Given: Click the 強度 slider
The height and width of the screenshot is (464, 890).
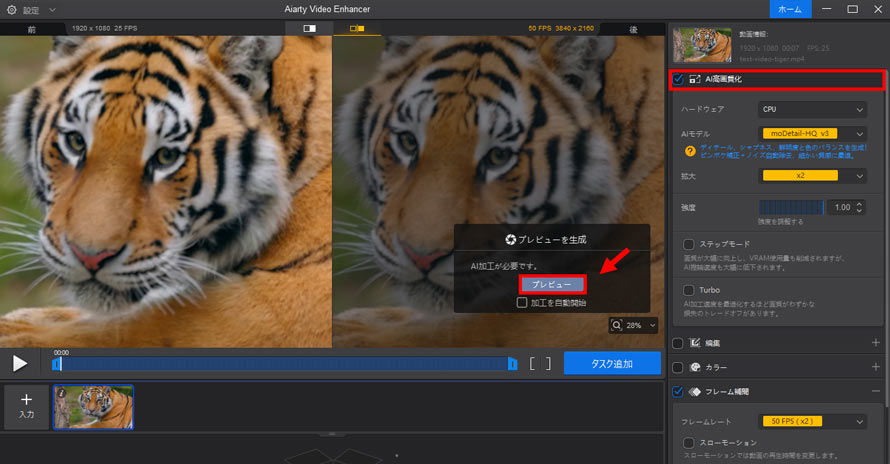Looking at the screenshot, I should click(x=791, y=207).
